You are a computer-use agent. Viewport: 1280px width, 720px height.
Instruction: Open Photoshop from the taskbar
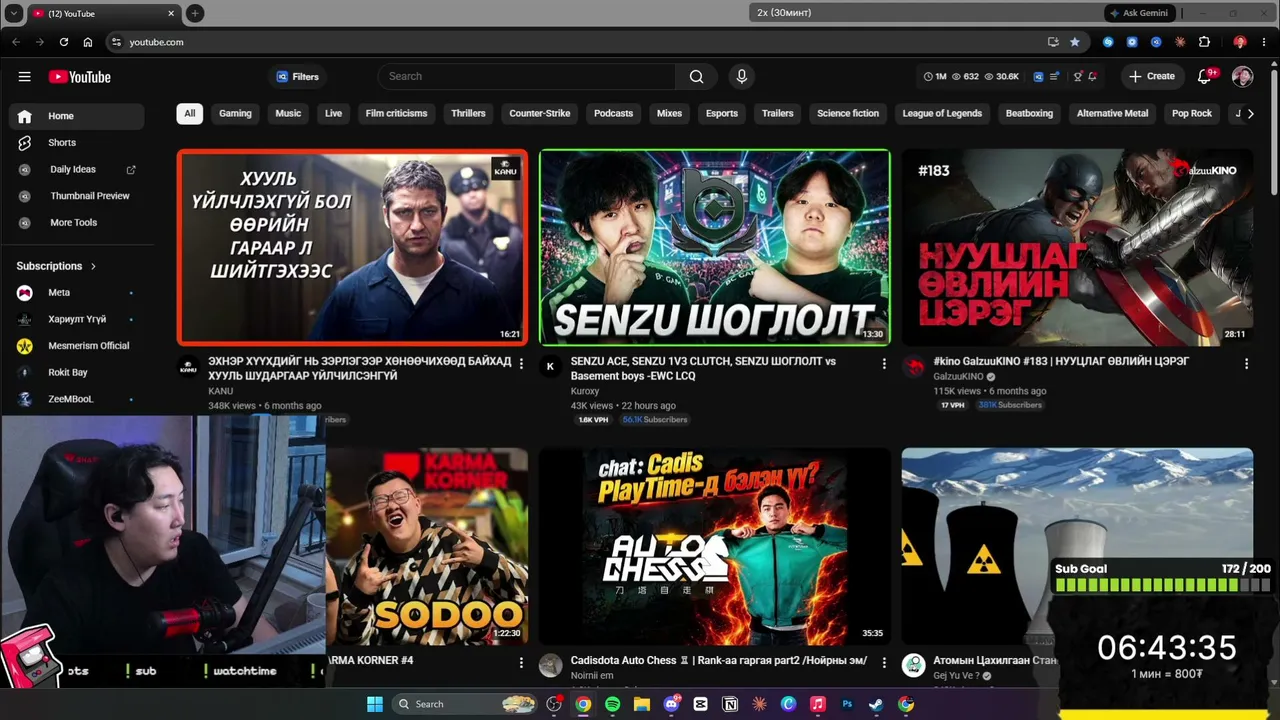[x=847, y=704]
